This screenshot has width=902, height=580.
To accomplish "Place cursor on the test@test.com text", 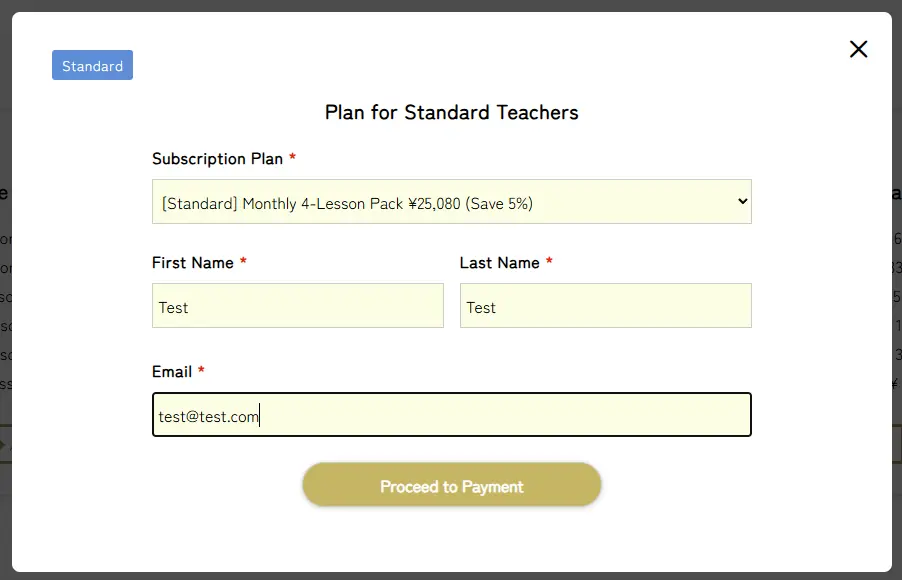I will coord(208,417).
